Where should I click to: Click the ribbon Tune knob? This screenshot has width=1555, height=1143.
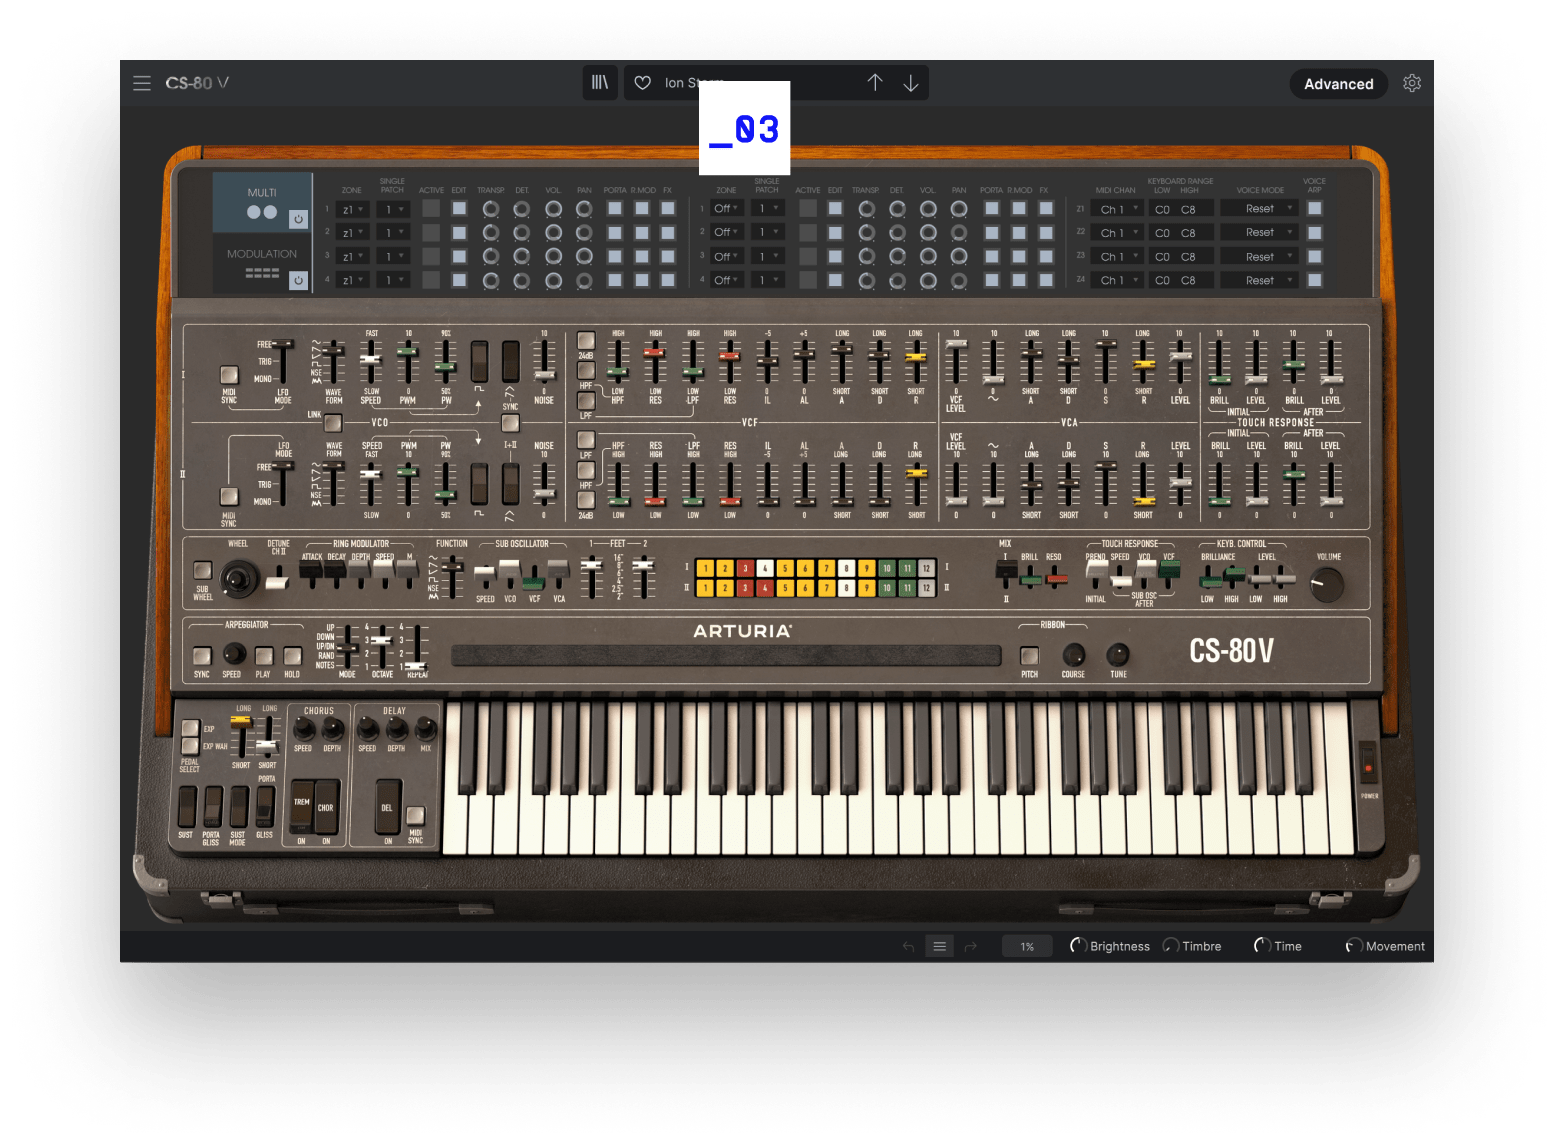[x=1118, y=655]
